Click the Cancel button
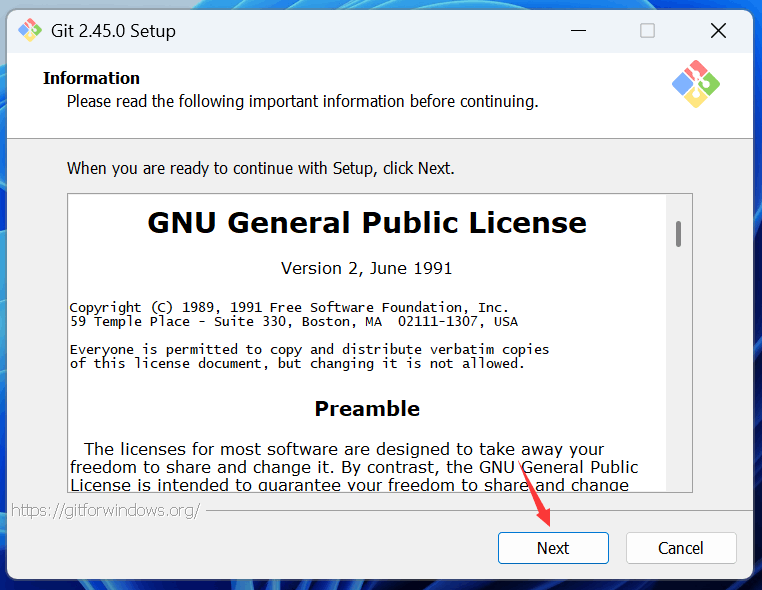 coord(681,548)
